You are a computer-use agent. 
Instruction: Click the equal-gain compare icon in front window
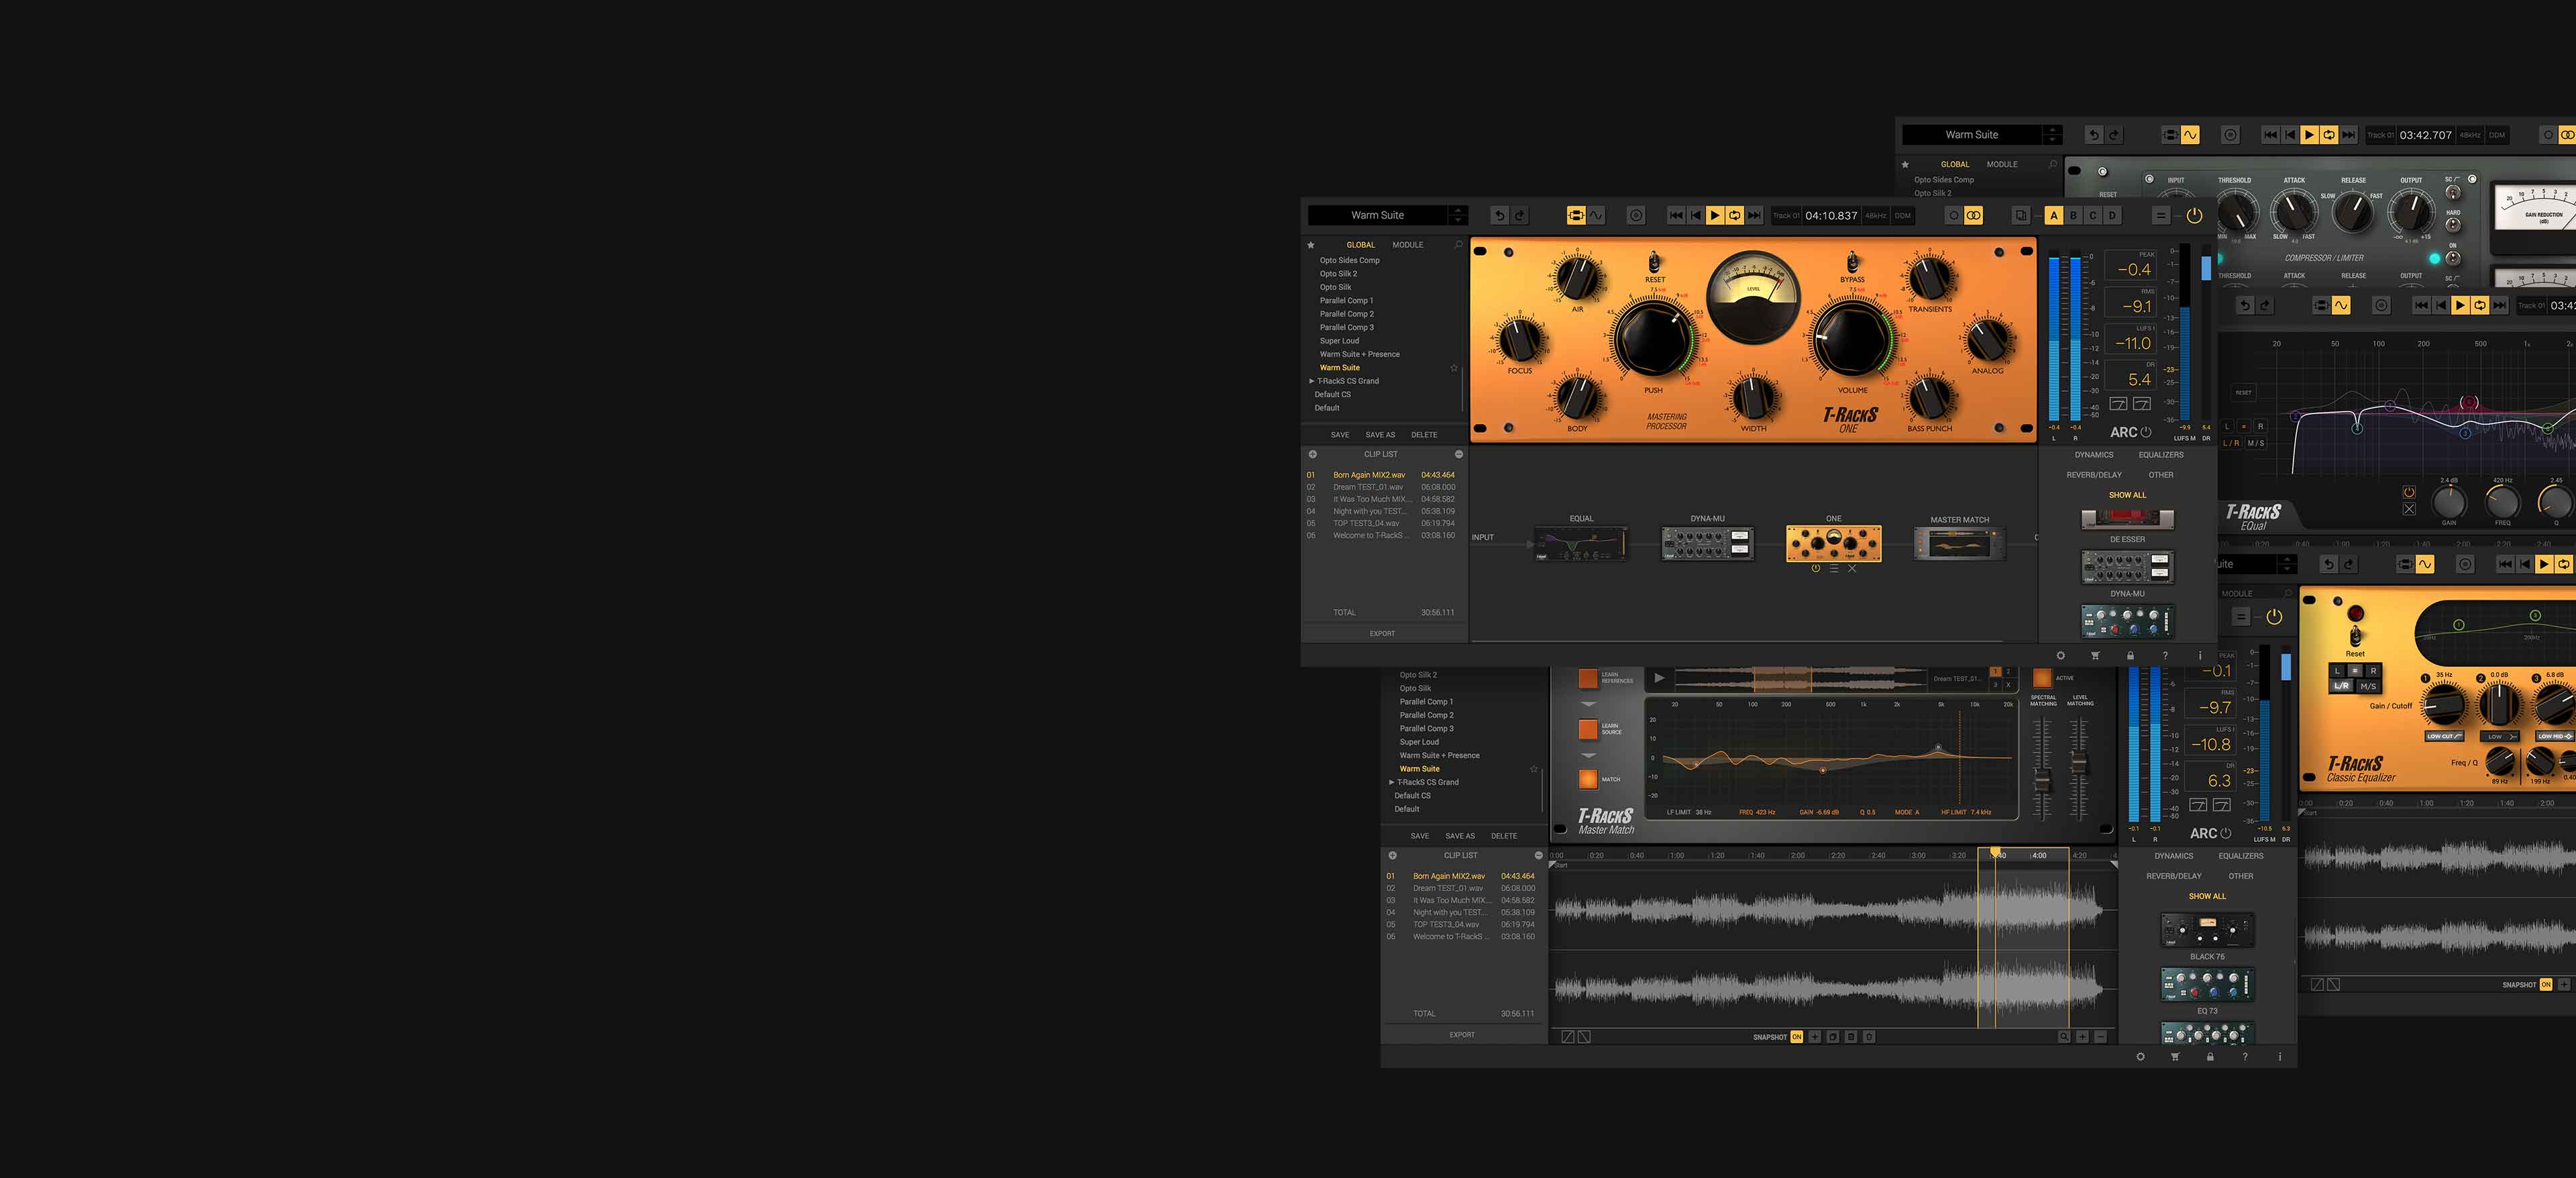(2160, 215)
